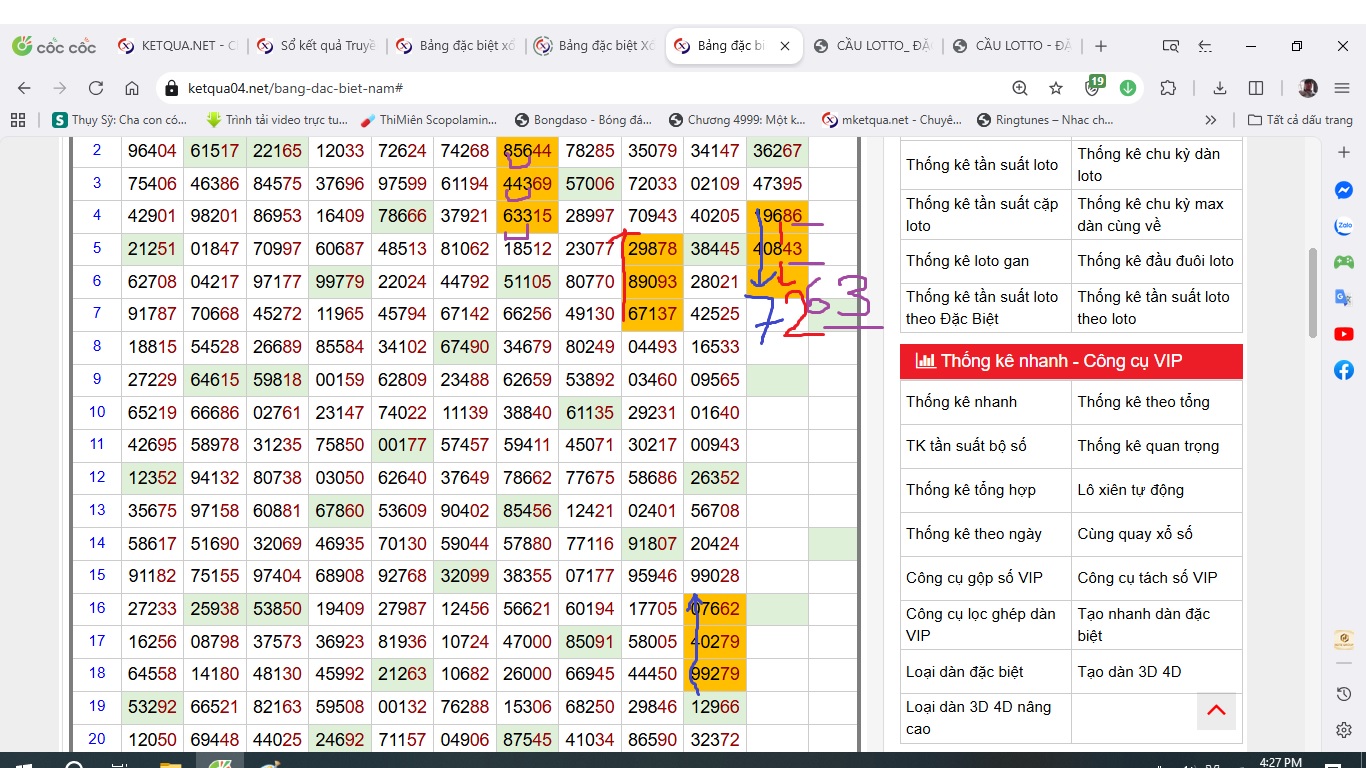
Task: Open the browser downloads icon
Action: (x=1219, y=88)
